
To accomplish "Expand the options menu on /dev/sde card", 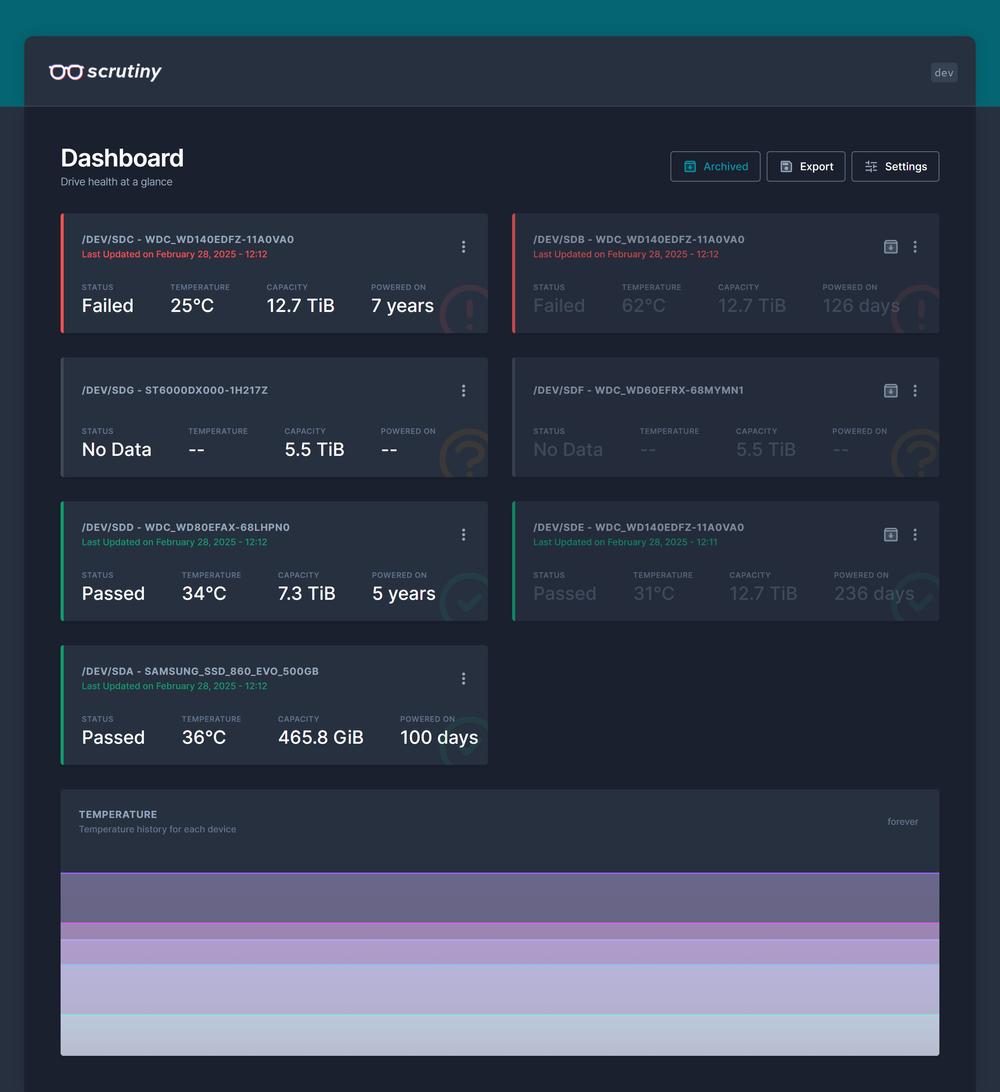I will (x=915, y=535).
